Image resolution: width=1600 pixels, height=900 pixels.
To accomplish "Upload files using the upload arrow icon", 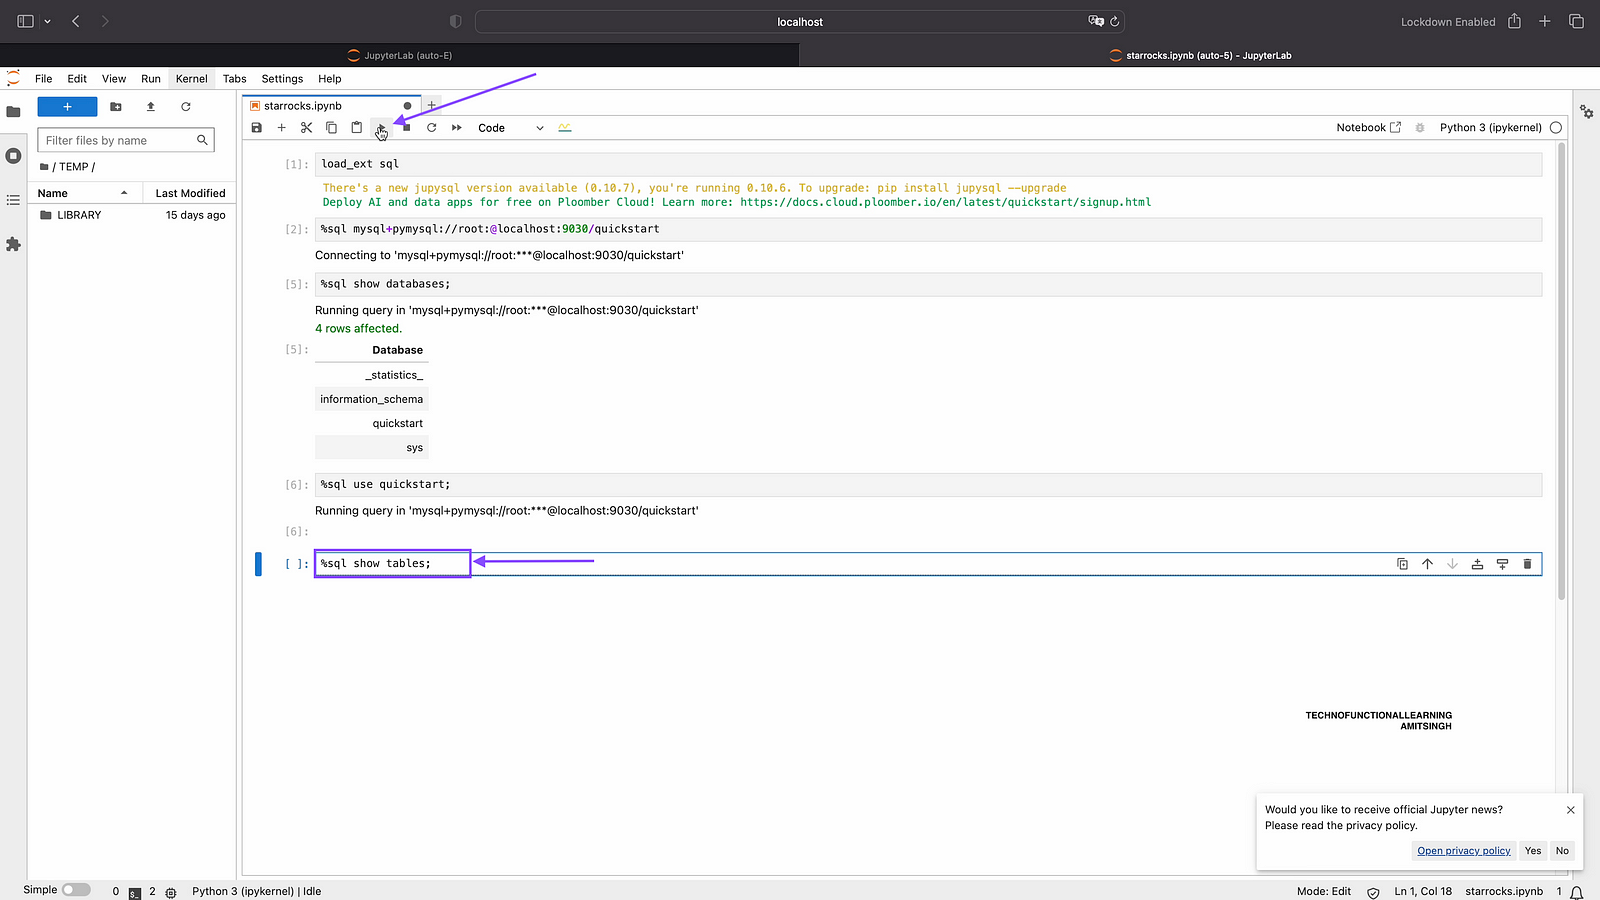I will coord(151,107).
